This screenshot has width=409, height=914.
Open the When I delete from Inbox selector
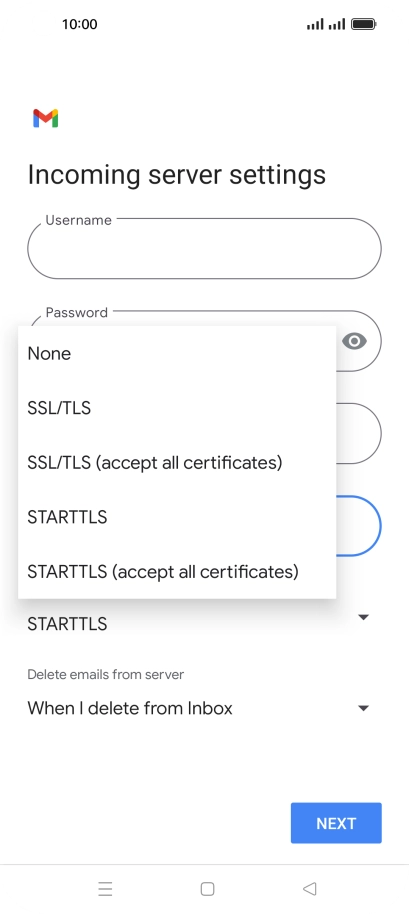click(x=199, y=708)
